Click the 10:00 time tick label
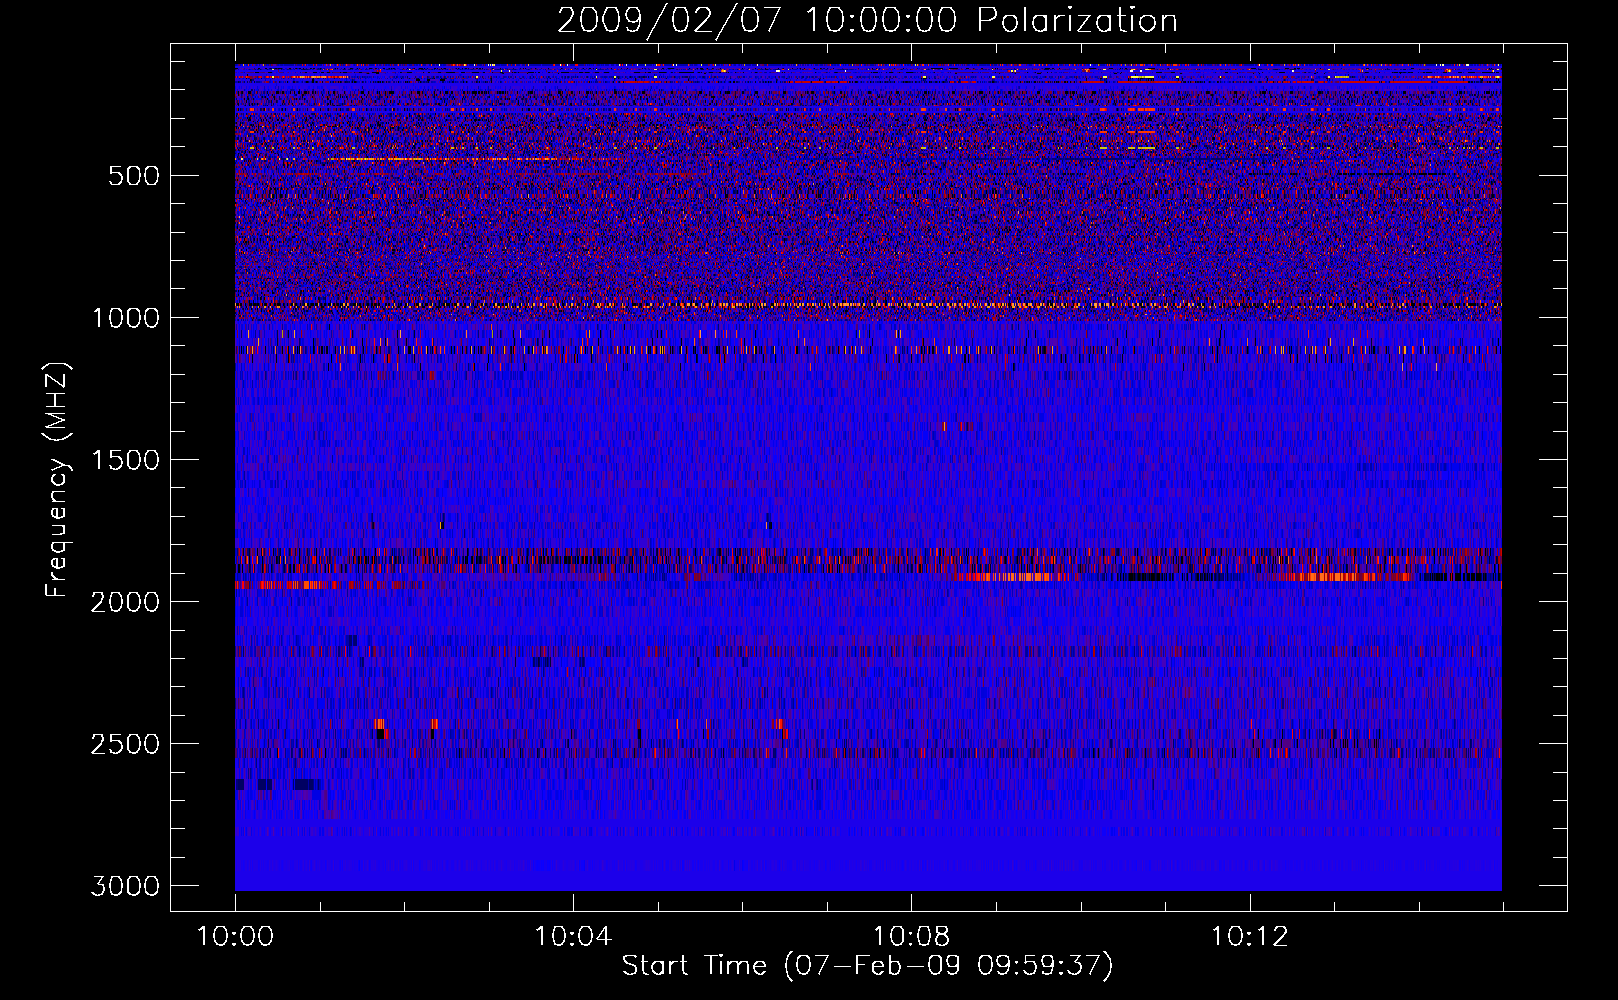 click(235, 937)
